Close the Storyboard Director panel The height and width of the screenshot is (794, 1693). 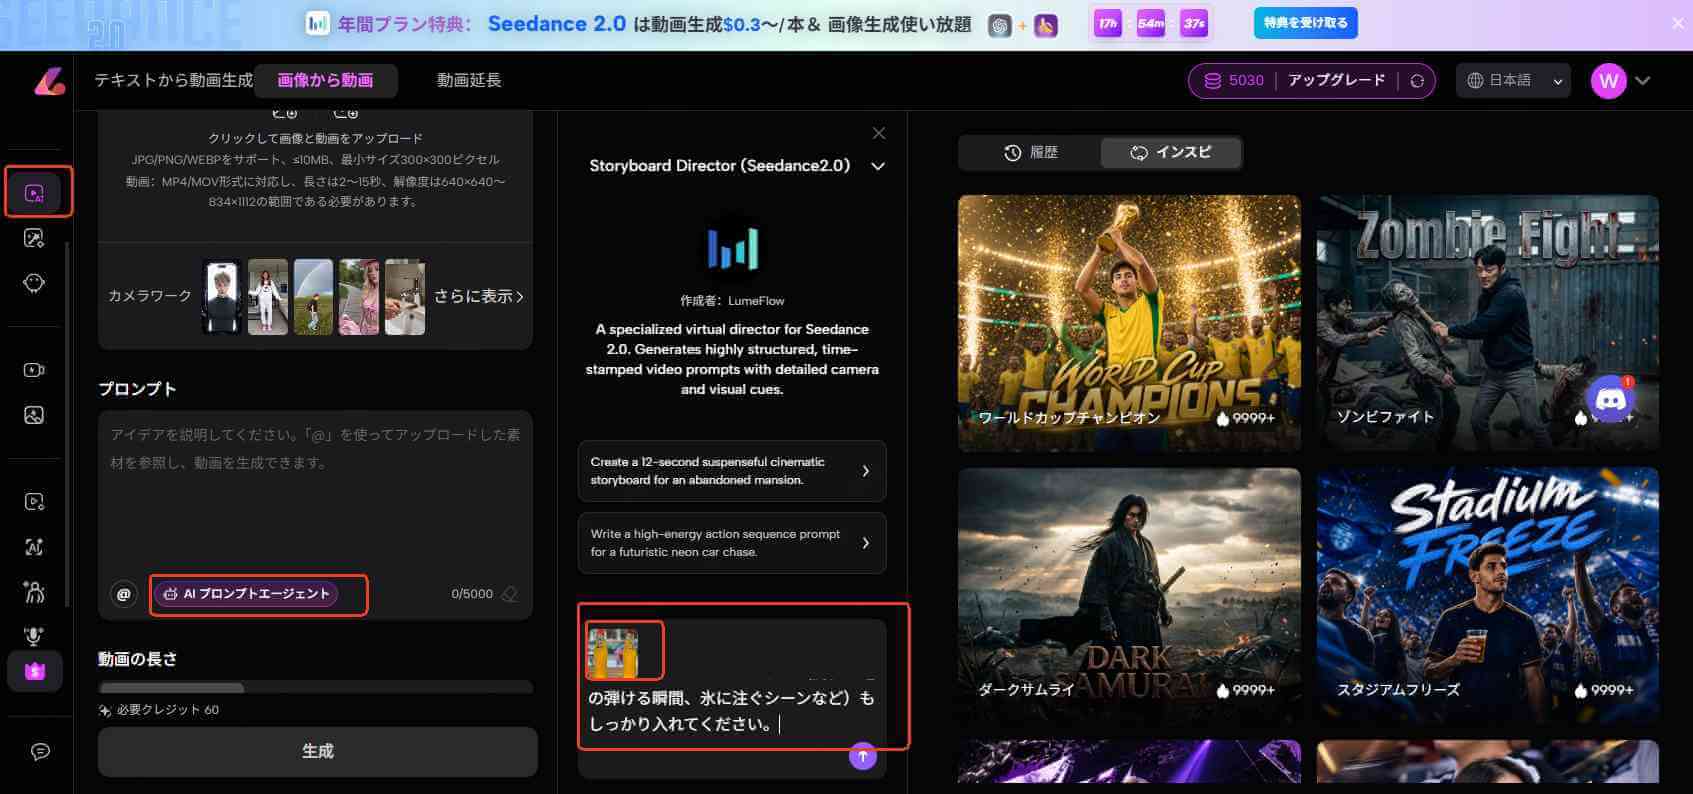click(879, 133)
